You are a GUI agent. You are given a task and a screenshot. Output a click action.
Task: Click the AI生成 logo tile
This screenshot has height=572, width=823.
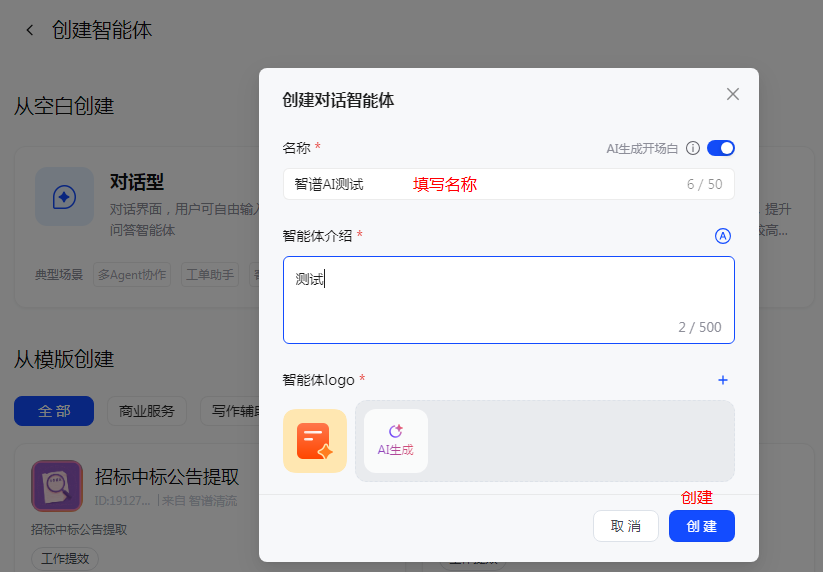[x=395, y=441]
